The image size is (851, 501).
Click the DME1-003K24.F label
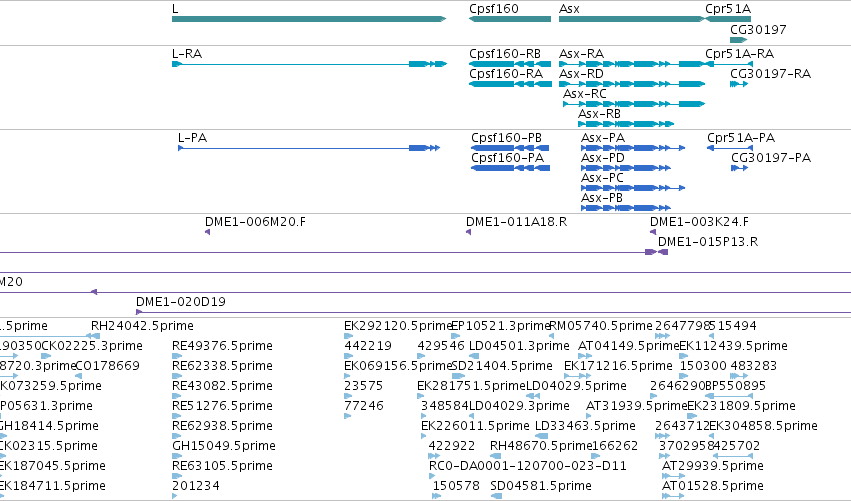point(699,223)
